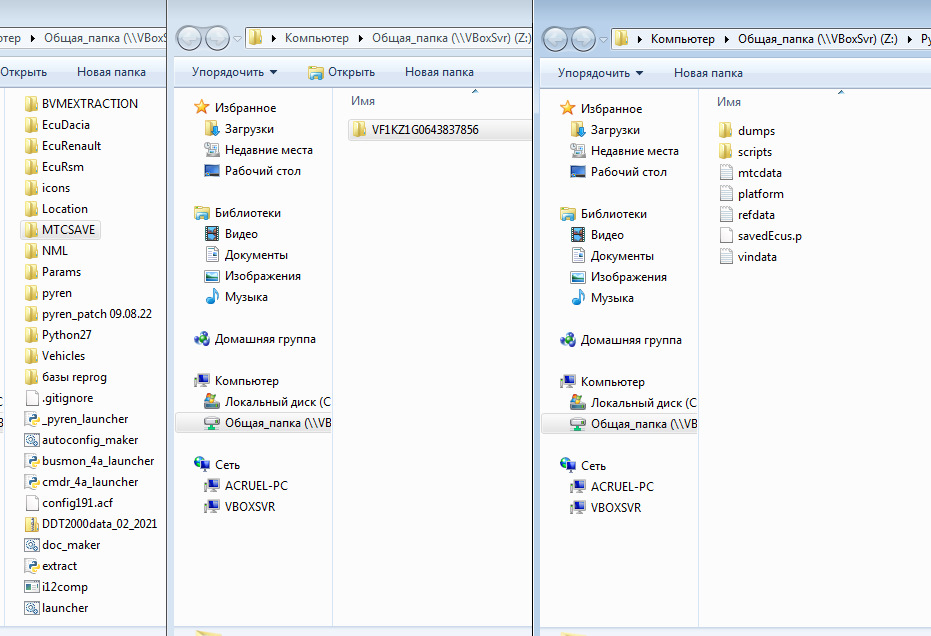Select the mtcdata file
The width and height of the screenshot is (931, 636).
(750, 173)
